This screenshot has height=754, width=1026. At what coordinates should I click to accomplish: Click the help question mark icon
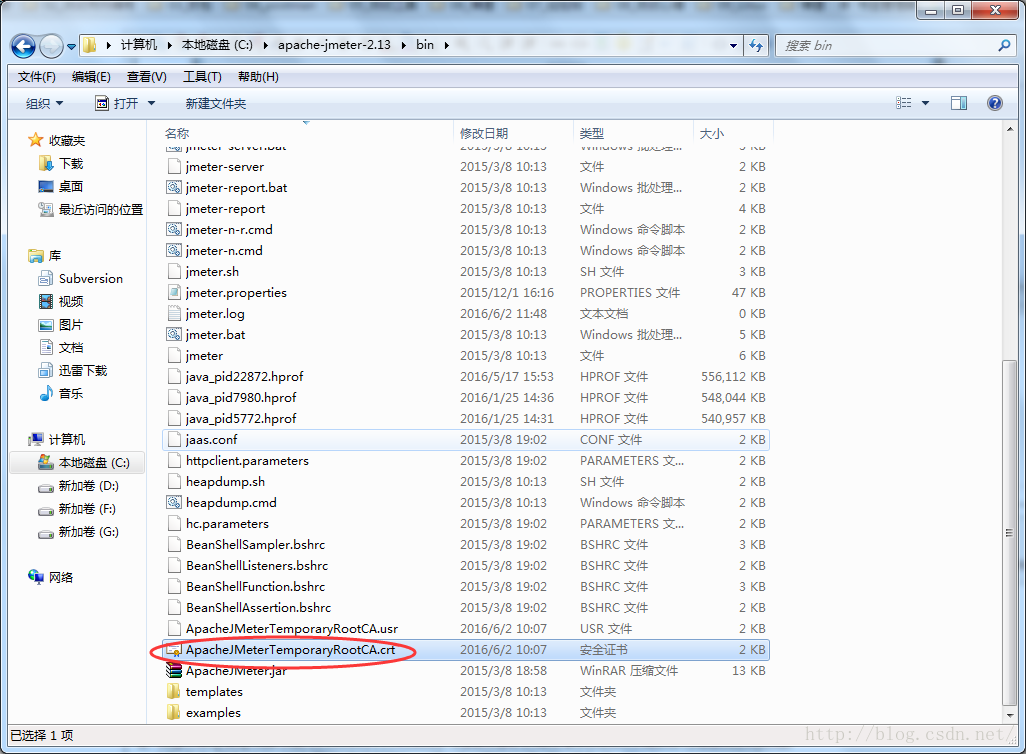[x=995, y=103]
